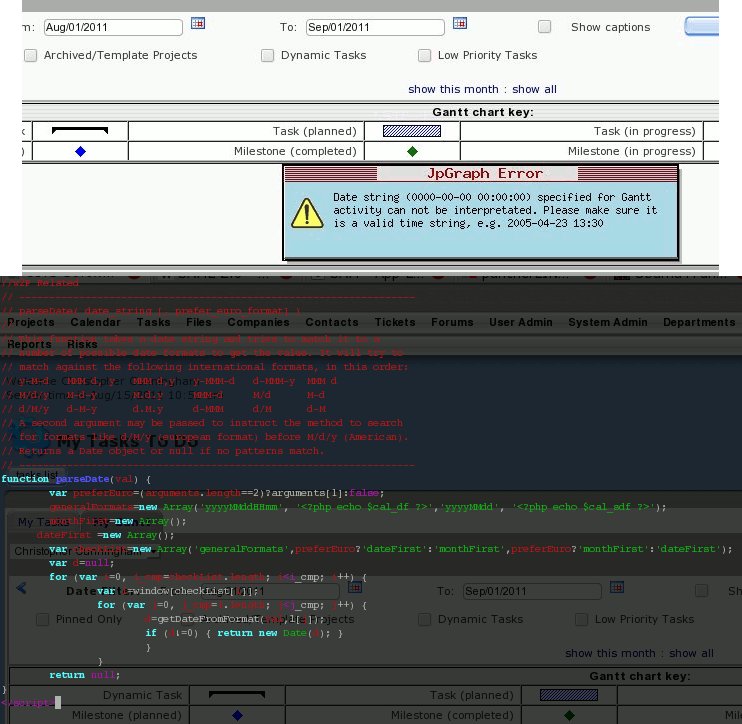The width and height of the screenshot is (742, 724).
Task: Check undimmed Dynamic Tasks option
Action: [x=267, y=55]
